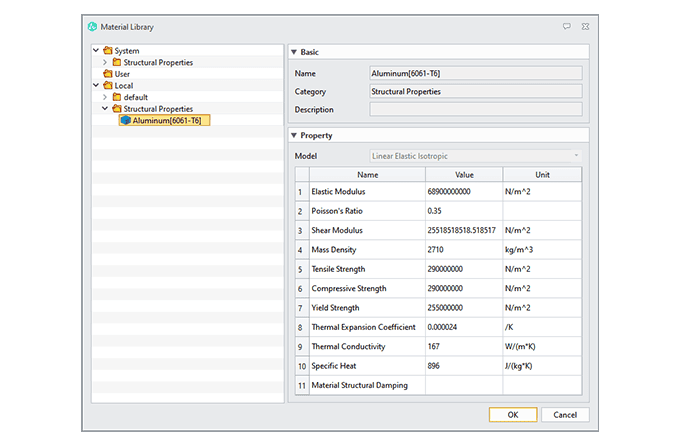
Task: Collapse the Basic section triangle
Action: click(294, 51)
